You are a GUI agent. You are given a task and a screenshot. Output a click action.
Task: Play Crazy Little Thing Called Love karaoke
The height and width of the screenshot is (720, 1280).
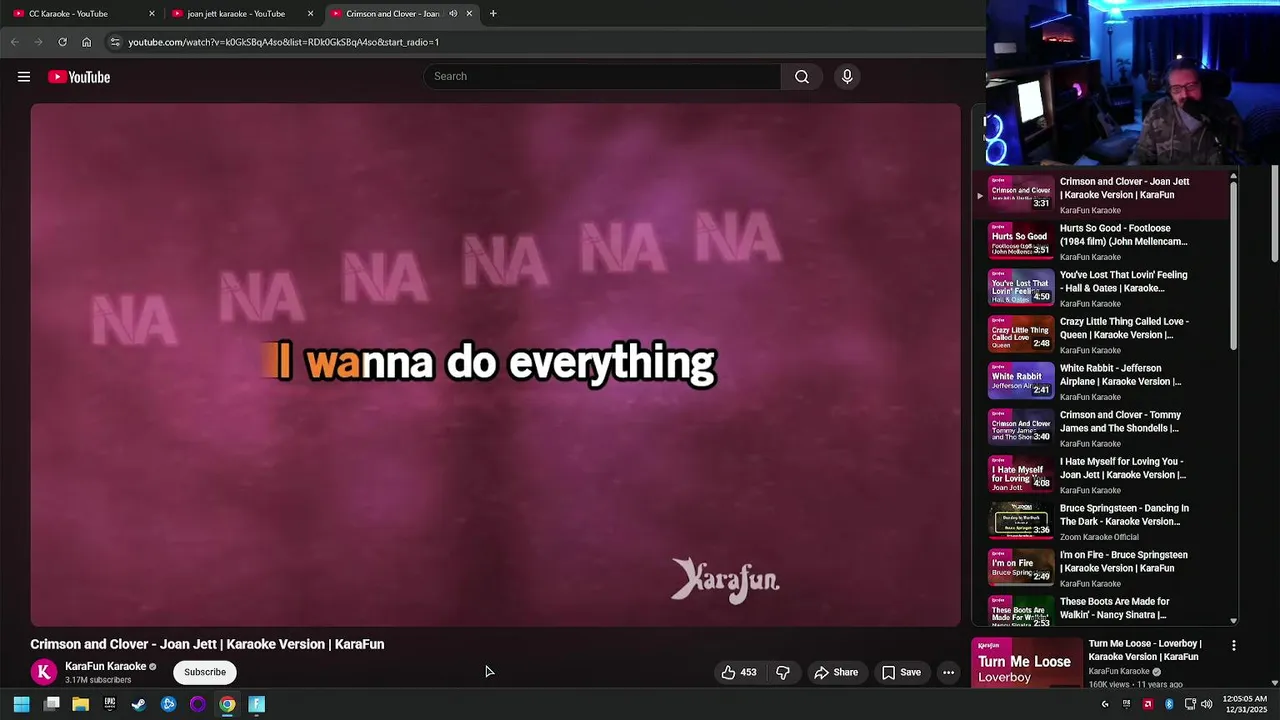pyautogui.click(x=1104, y=335)
